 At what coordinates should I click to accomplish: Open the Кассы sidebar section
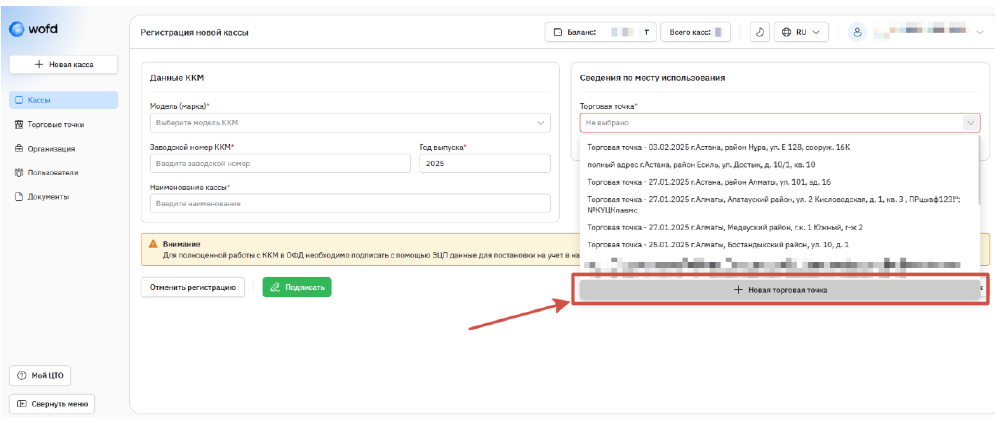64,100
